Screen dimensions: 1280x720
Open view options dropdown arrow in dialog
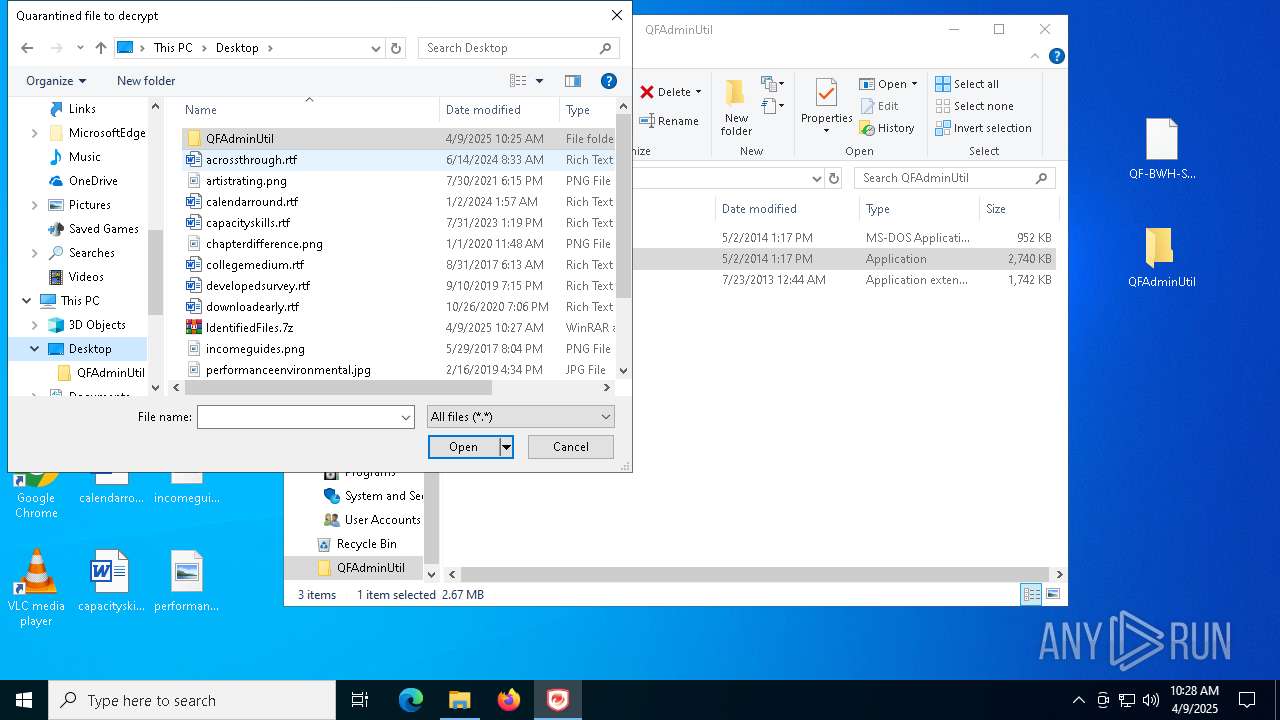[539, 81]
